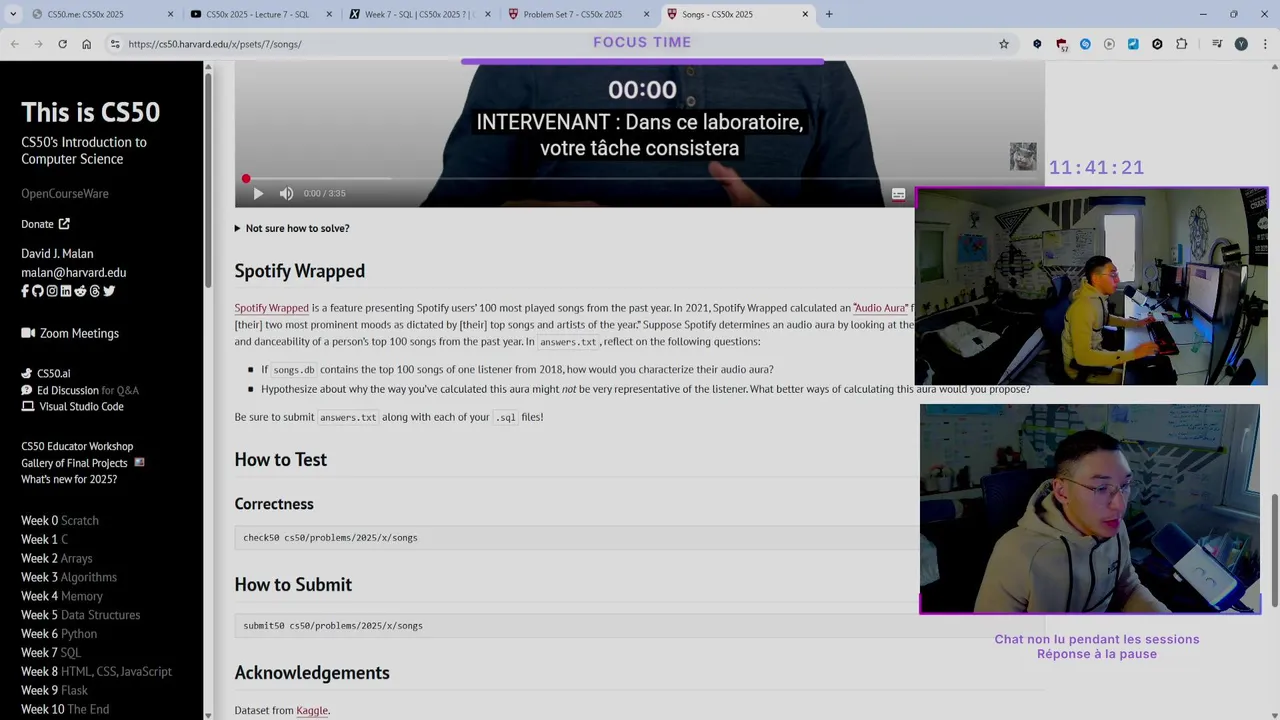Email malan@harvard.edu link
Screen dimensions: 1280x720
pos(74,272)
